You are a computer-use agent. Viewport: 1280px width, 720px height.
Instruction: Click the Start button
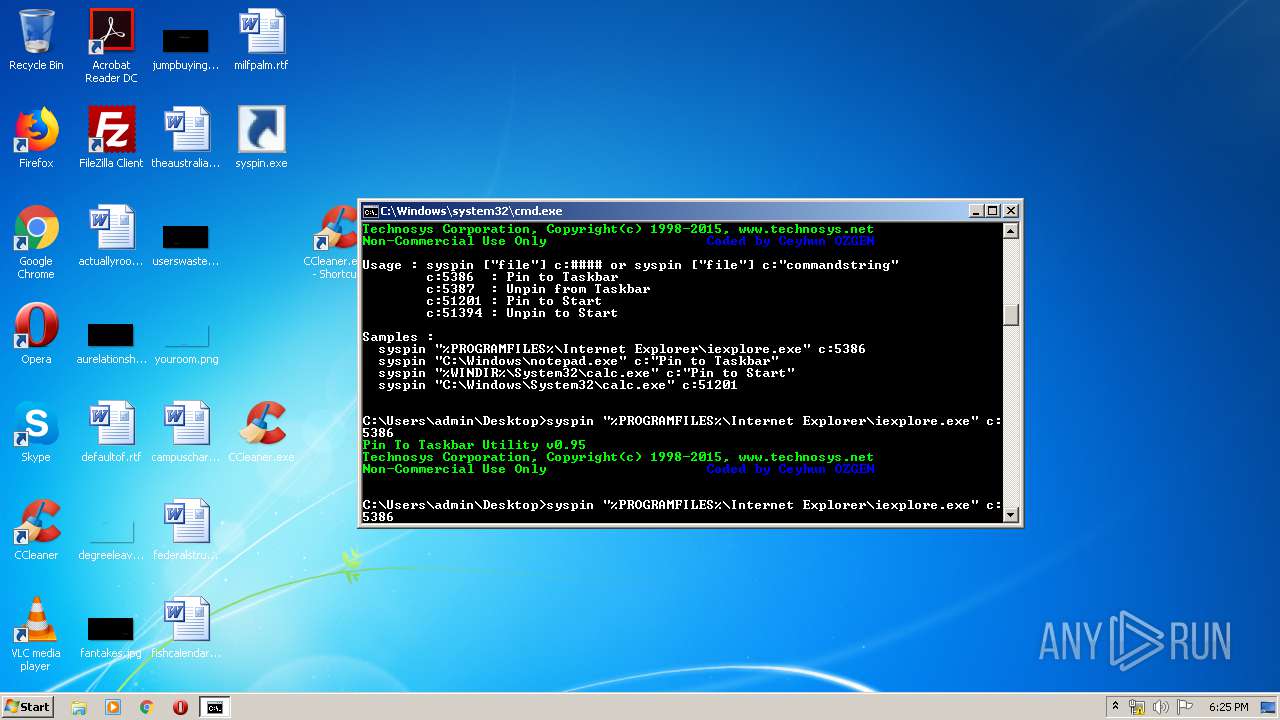tap(27, 707)
